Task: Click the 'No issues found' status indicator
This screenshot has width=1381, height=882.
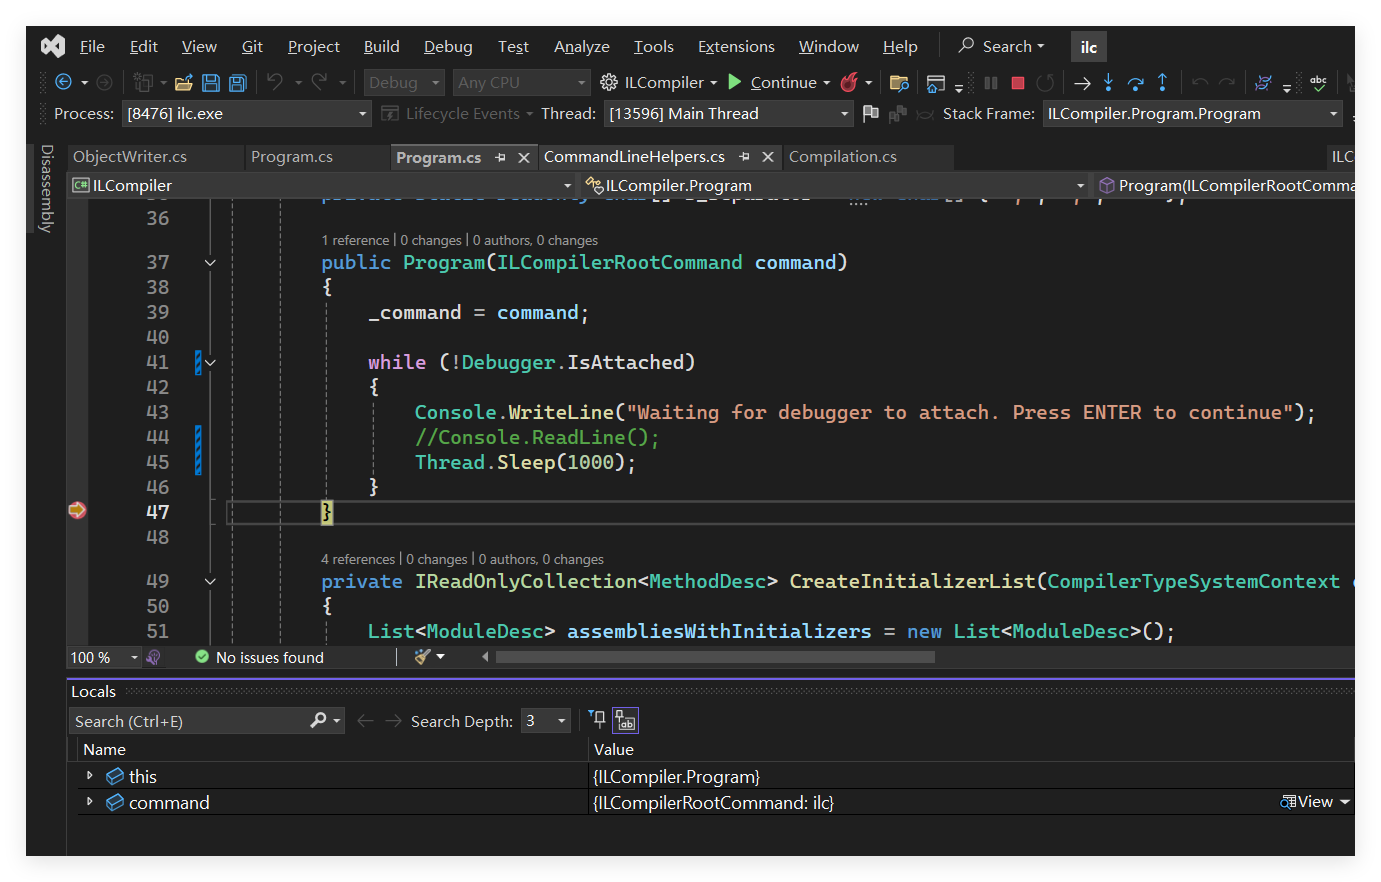Action: tap(260, 657)
